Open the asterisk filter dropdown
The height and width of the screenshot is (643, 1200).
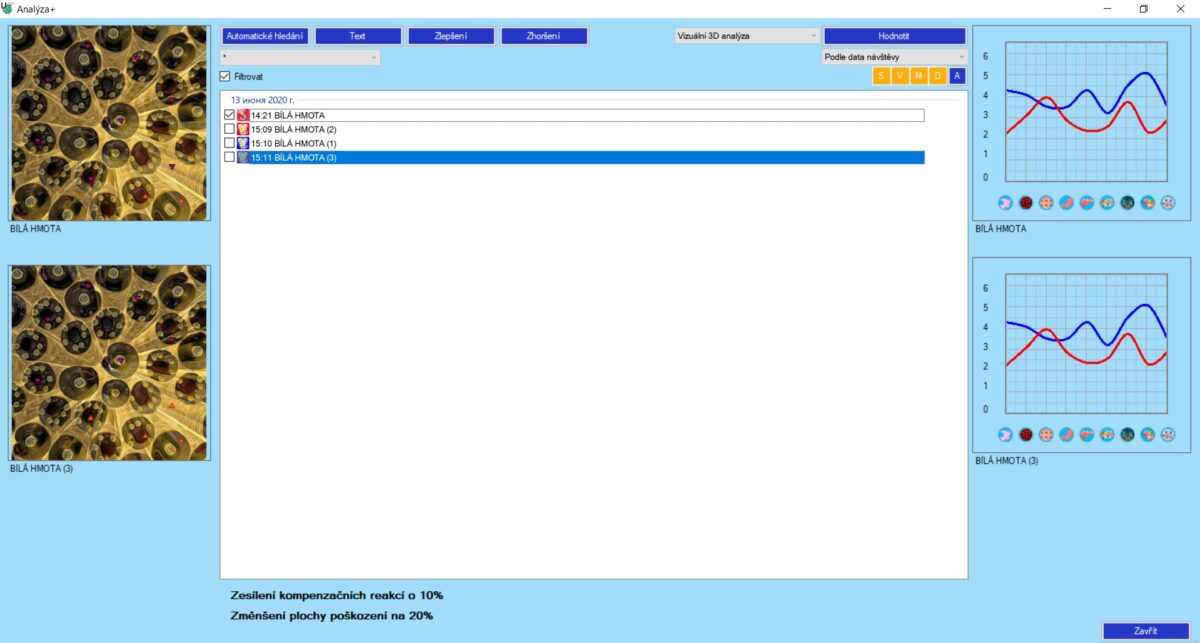click(x=300, y=58)
